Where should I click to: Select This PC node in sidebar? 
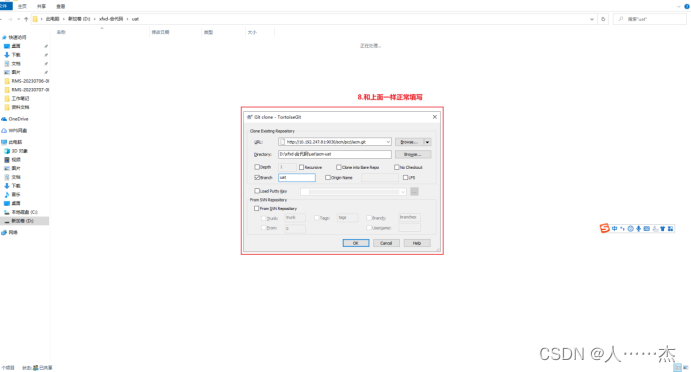12,142
